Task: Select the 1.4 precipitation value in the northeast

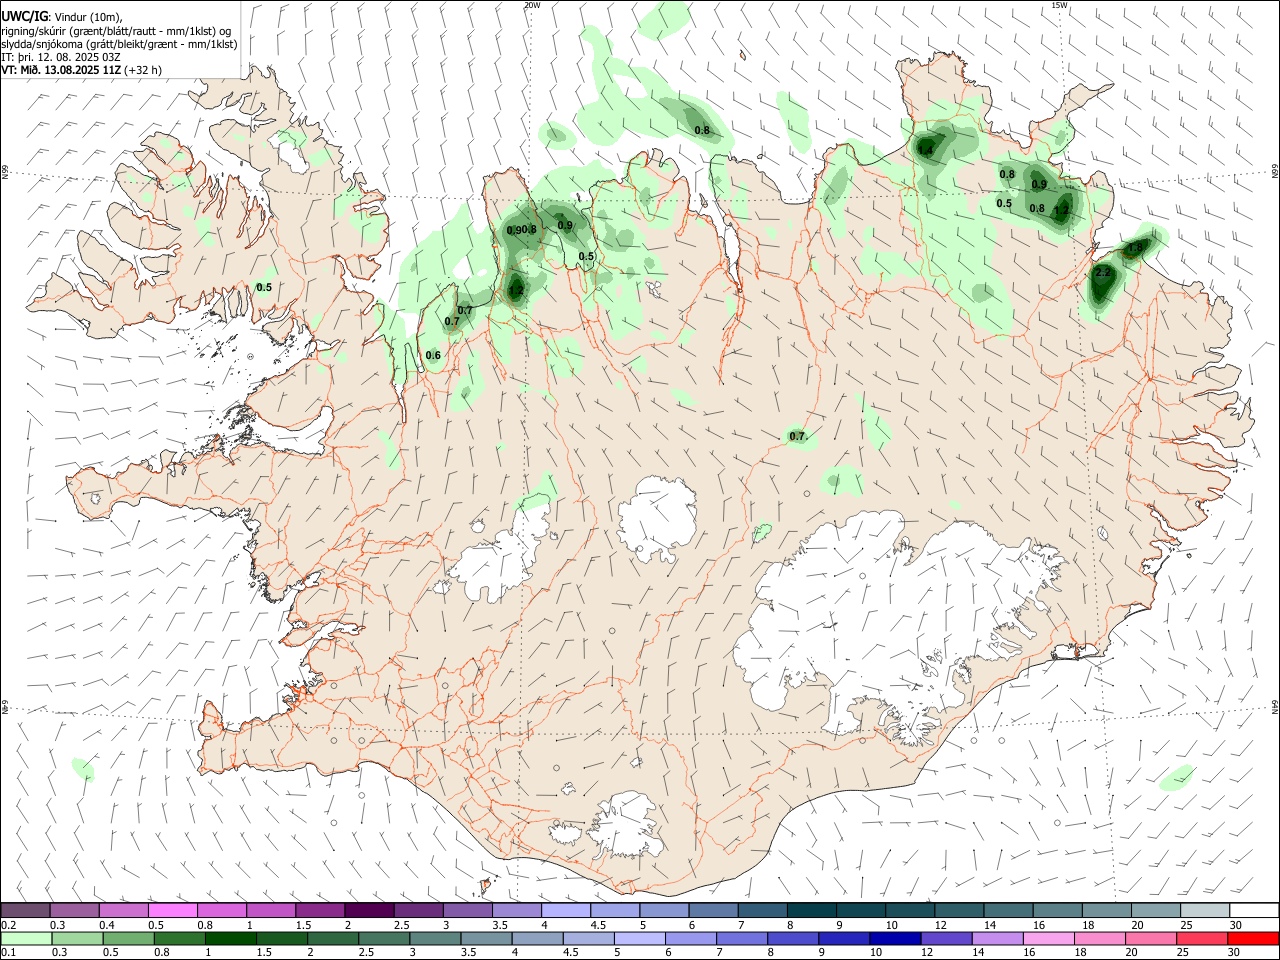Action: [926, 151]
